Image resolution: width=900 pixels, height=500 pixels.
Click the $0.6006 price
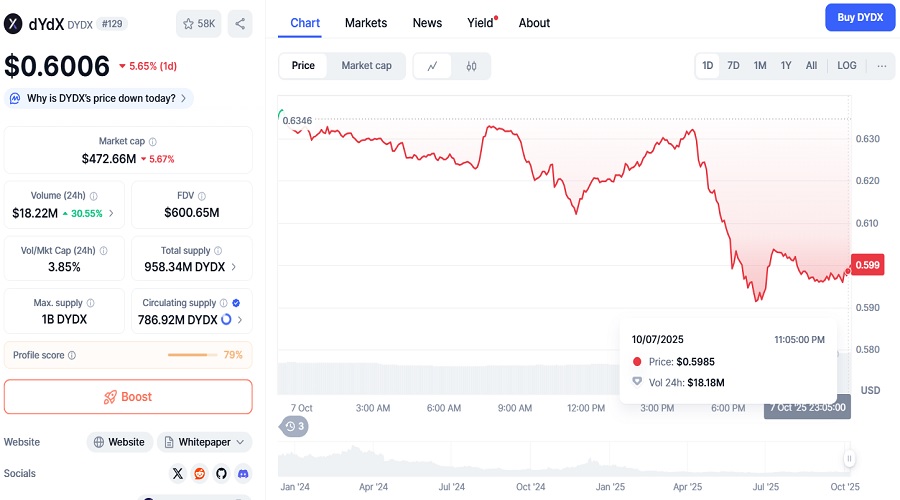[x=57, y=66]
